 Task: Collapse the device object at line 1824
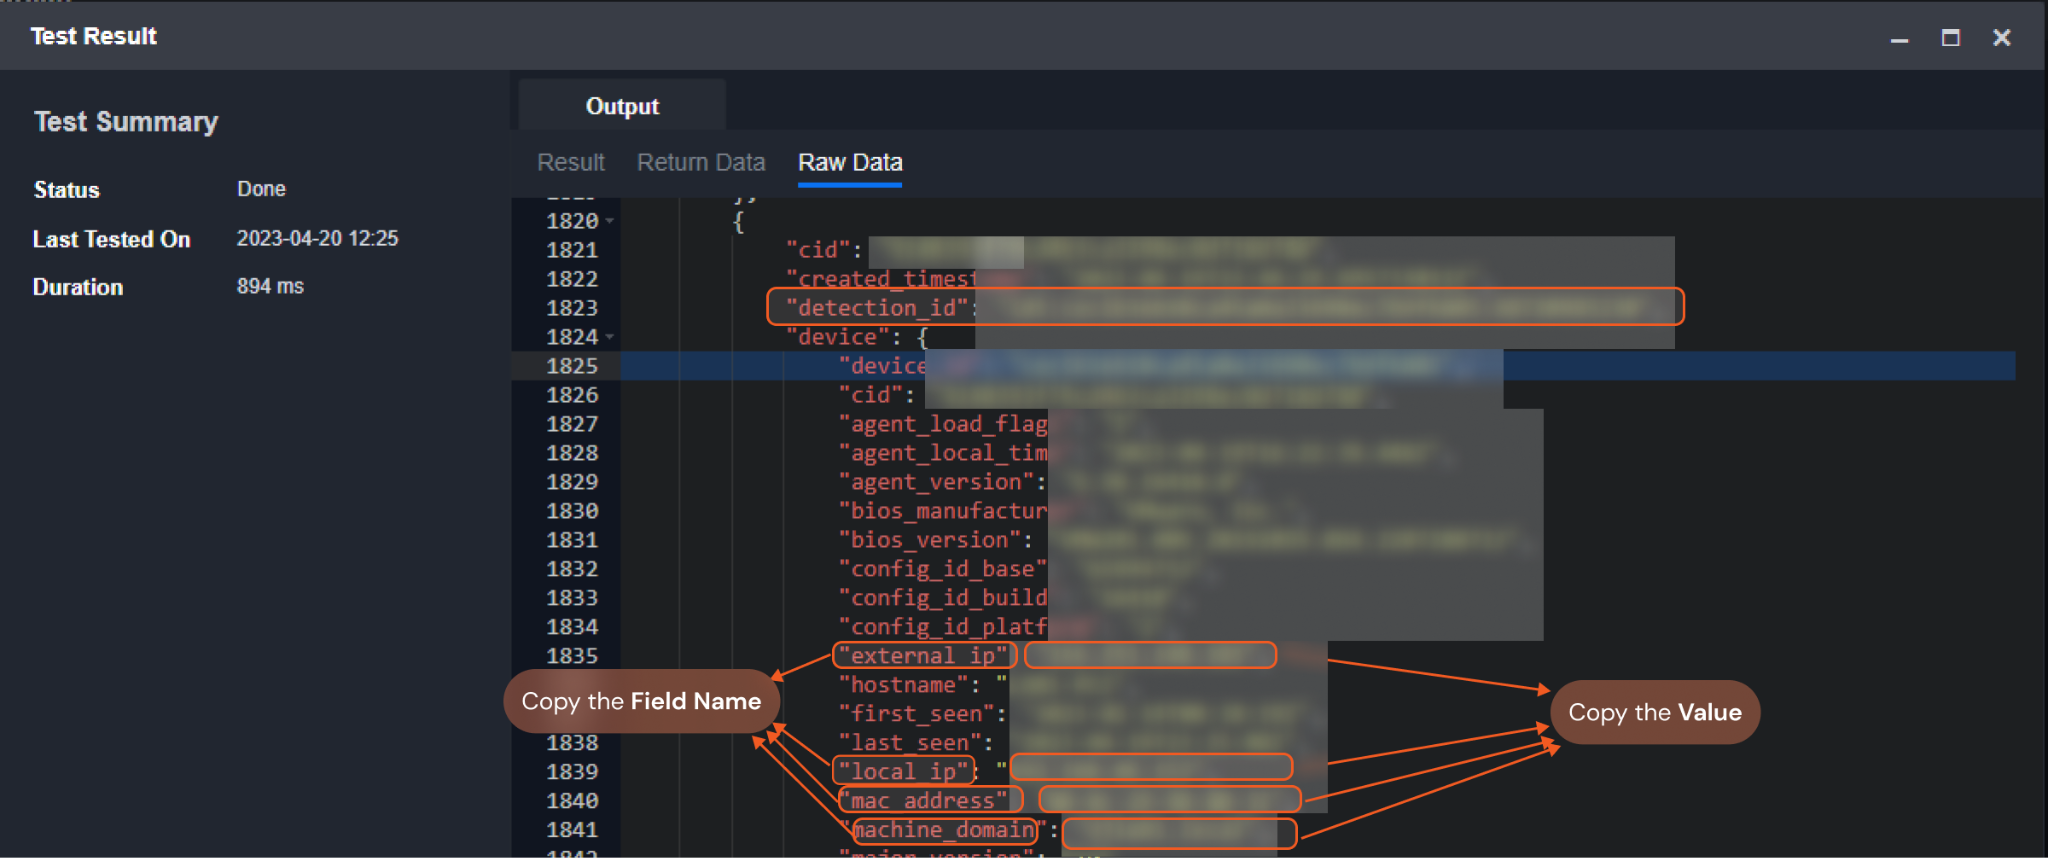click(x=610, y=337)
